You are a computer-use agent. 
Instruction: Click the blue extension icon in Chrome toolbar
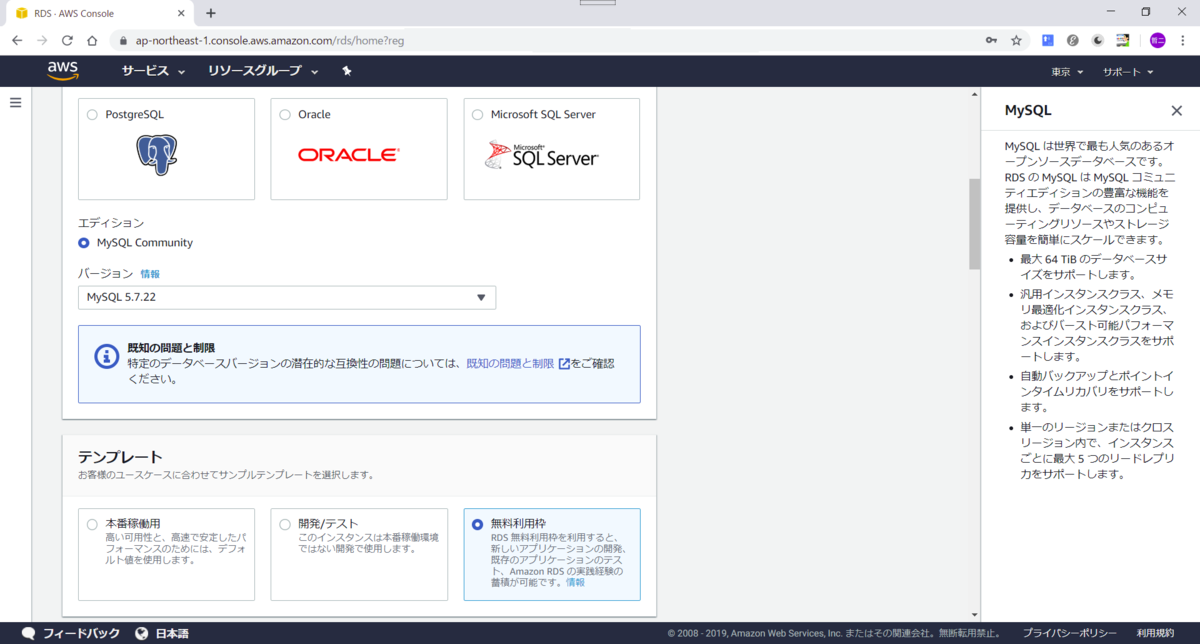point(1047,40)
